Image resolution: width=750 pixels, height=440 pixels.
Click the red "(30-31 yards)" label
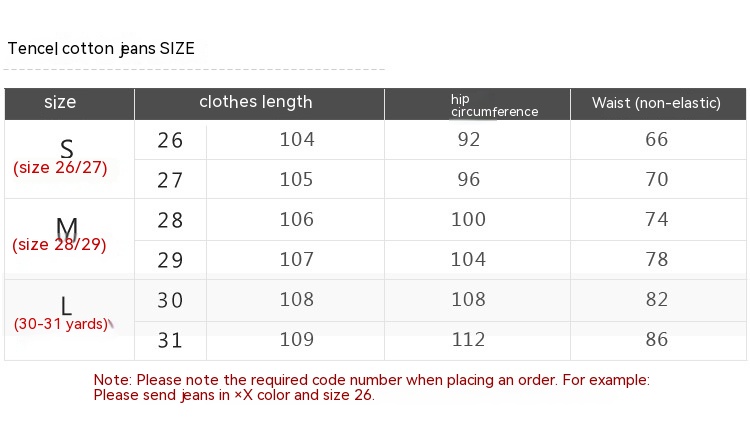tap(60, 324)
